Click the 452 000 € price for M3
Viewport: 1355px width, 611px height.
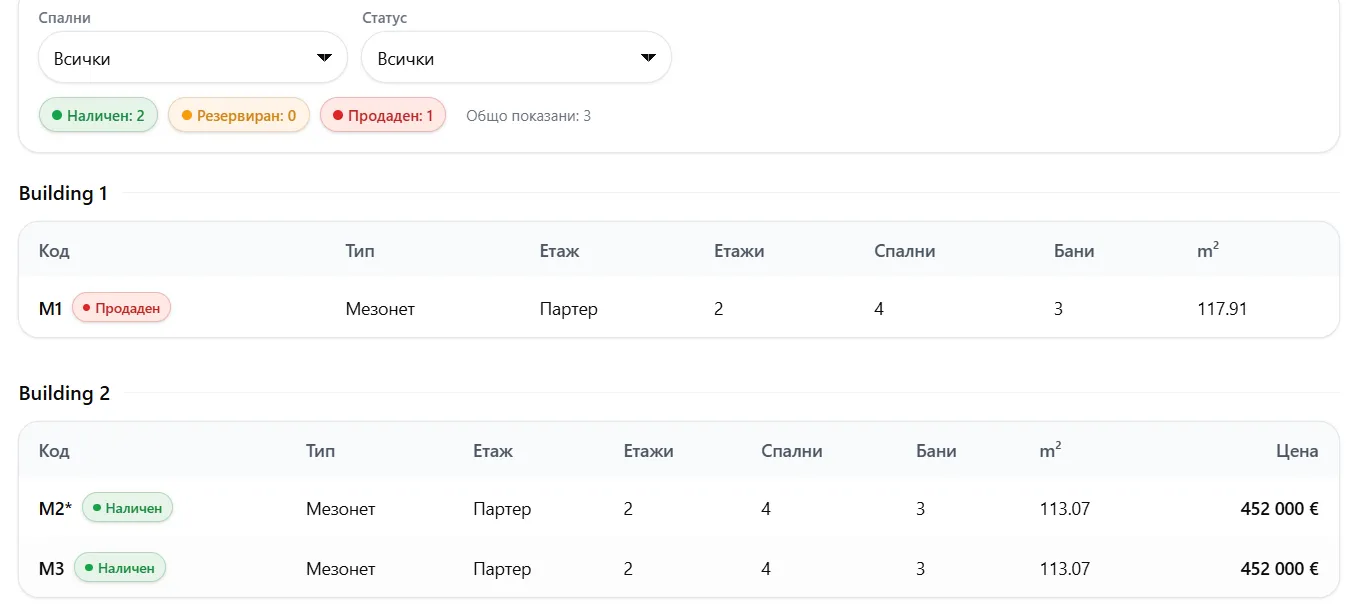point(1279,569)
